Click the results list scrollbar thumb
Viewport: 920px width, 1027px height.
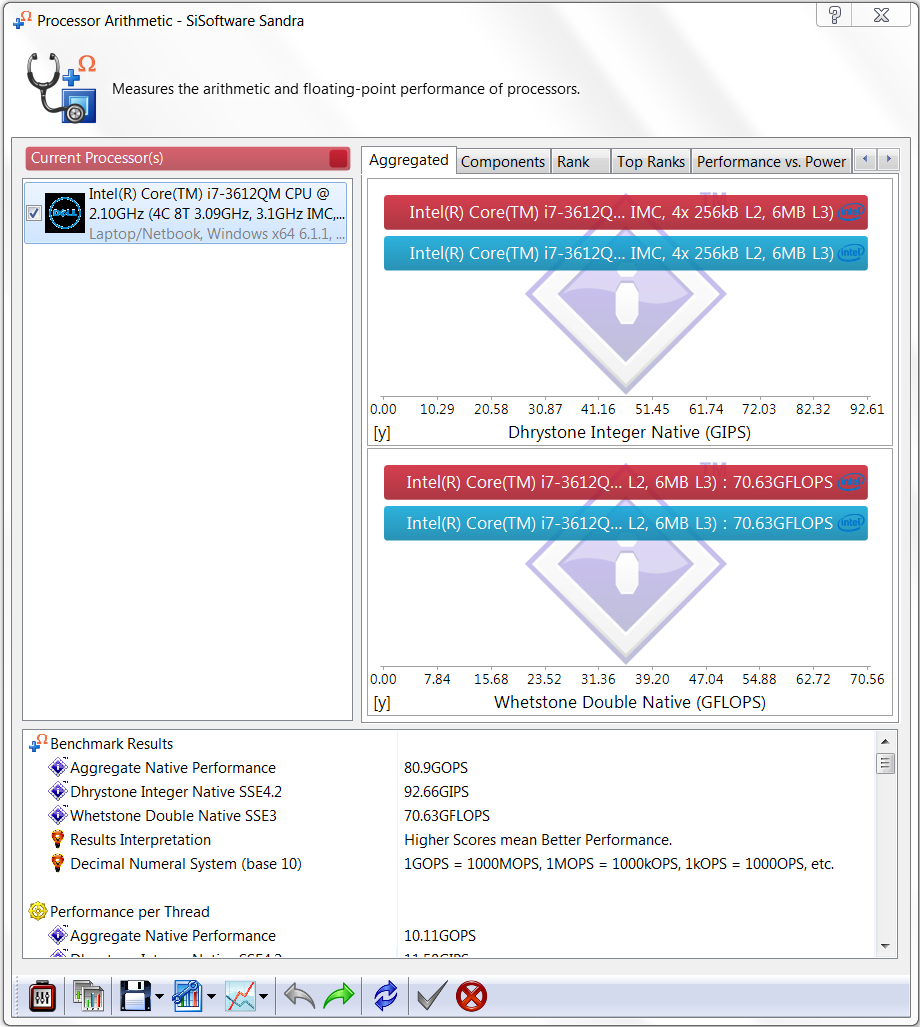[885, 763]
